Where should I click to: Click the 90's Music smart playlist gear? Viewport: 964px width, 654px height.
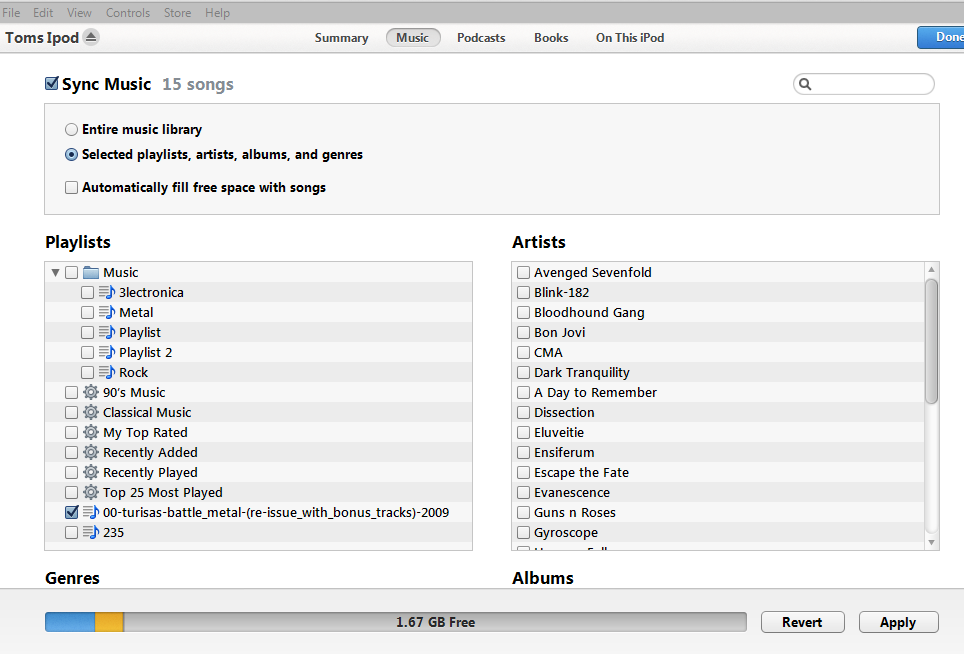[x=91, y=392]
